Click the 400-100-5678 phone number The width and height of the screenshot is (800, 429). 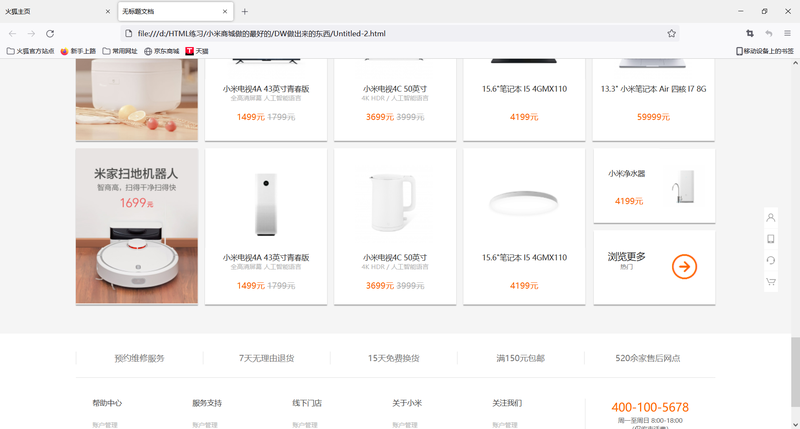click(650, 407)
